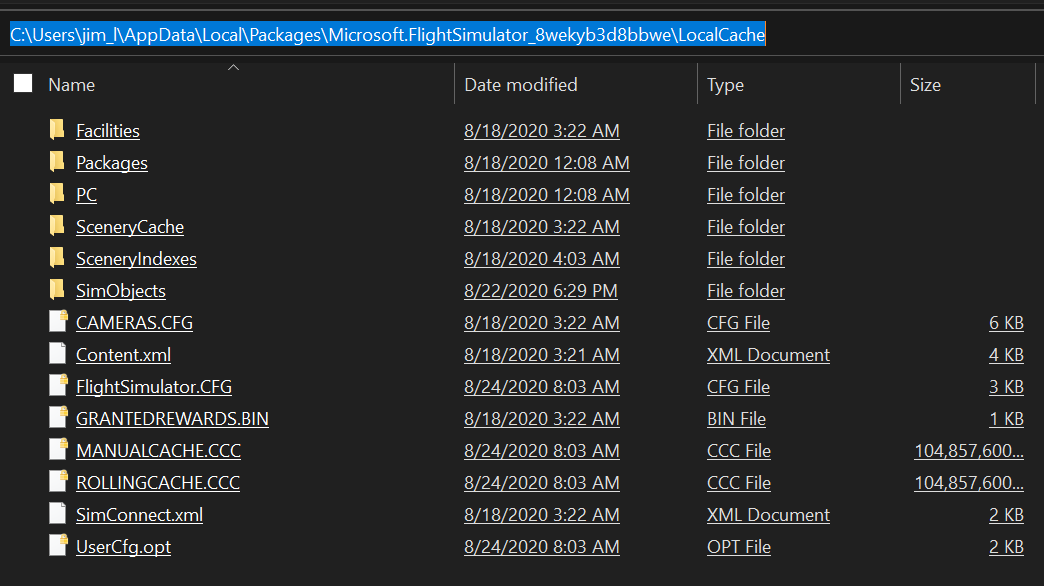Viewport: 1044px width, 586px height.
Task: Click the Content.xml file icon
Action: pos(57,355)
